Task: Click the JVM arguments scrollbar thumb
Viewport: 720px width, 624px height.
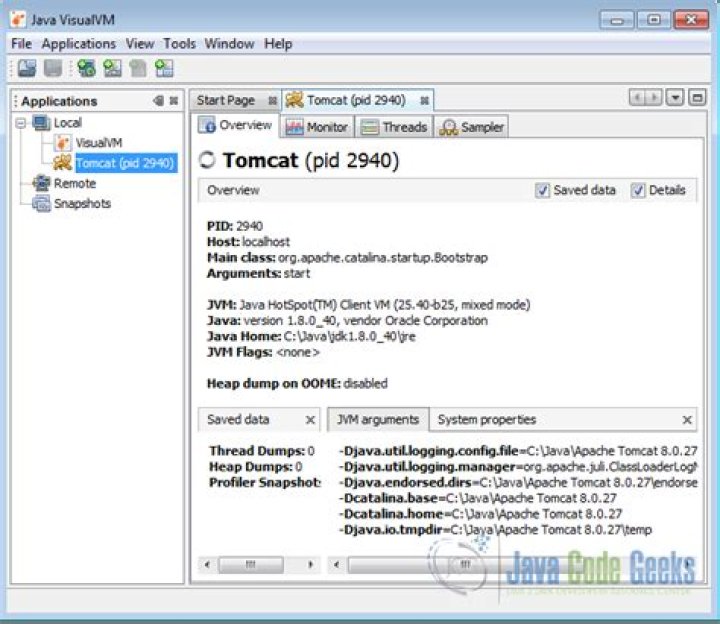Action: coord(465,564)
